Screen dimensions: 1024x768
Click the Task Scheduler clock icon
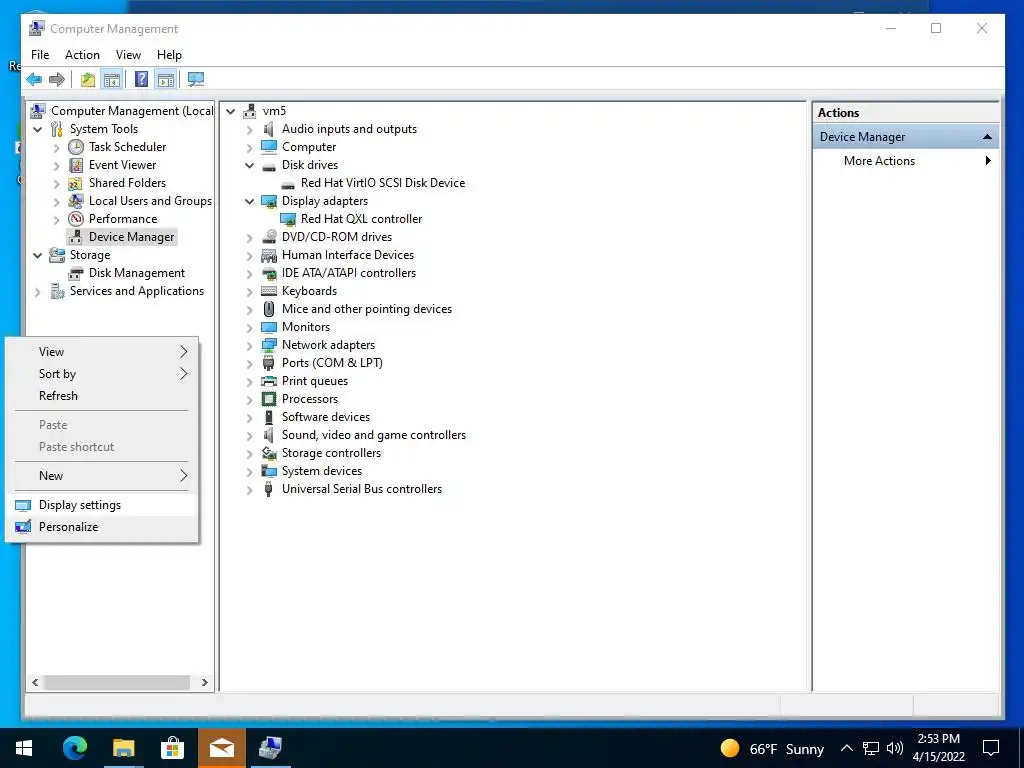(x=76, y=147)
